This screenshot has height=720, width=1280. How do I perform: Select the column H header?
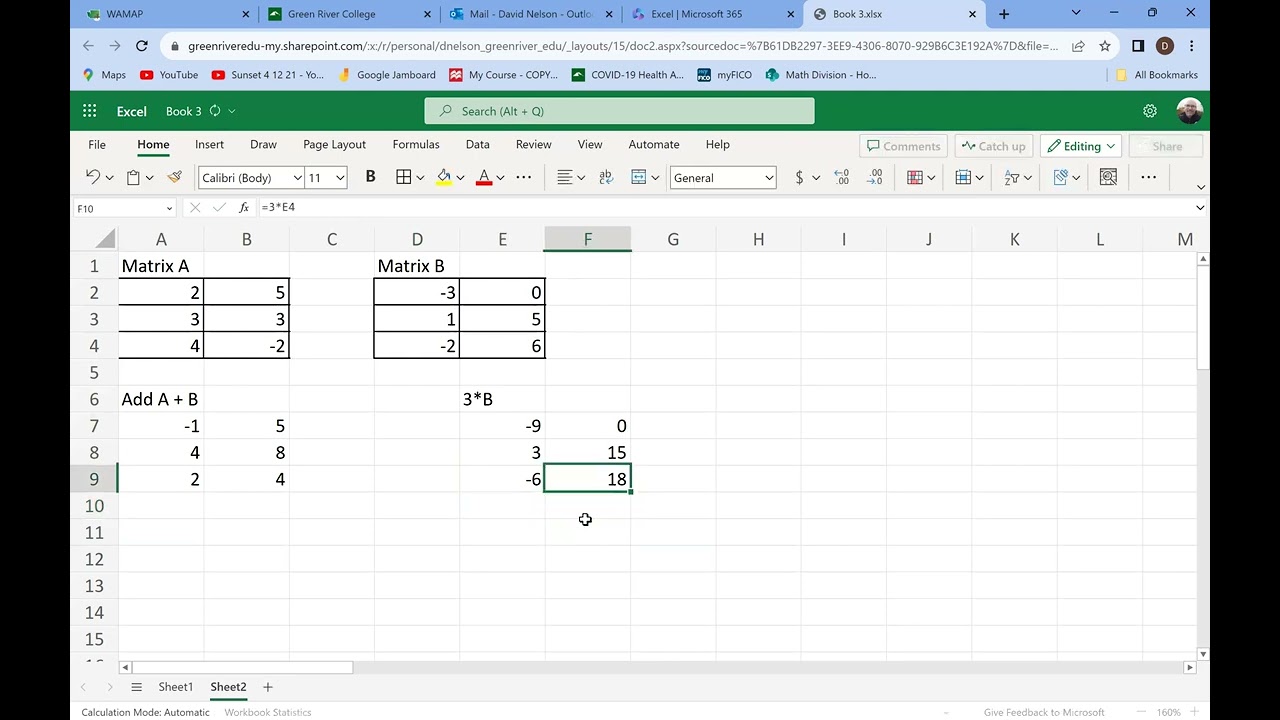click(x=758, y=239)
